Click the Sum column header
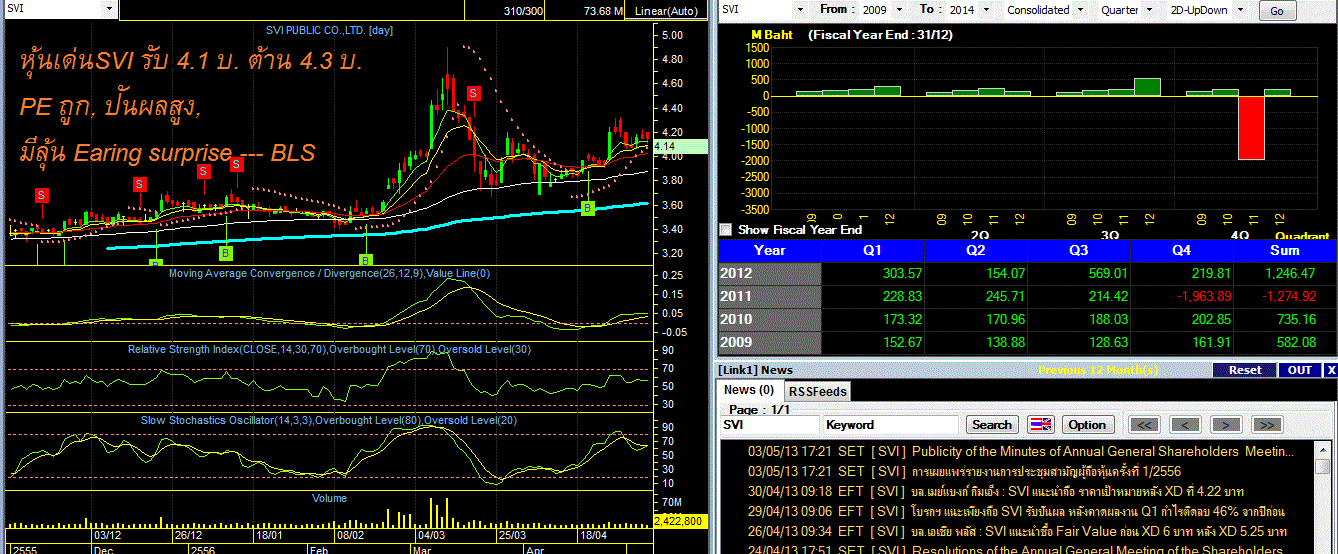The height and width of the screenshot is (554, 1338). click(1285, 251)
